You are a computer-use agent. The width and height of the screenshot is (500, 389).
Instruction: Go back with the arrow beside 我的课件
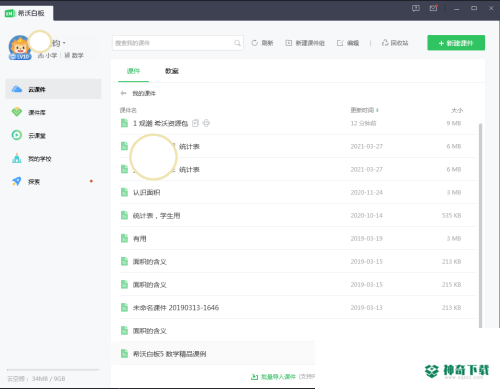coord(123,93)
